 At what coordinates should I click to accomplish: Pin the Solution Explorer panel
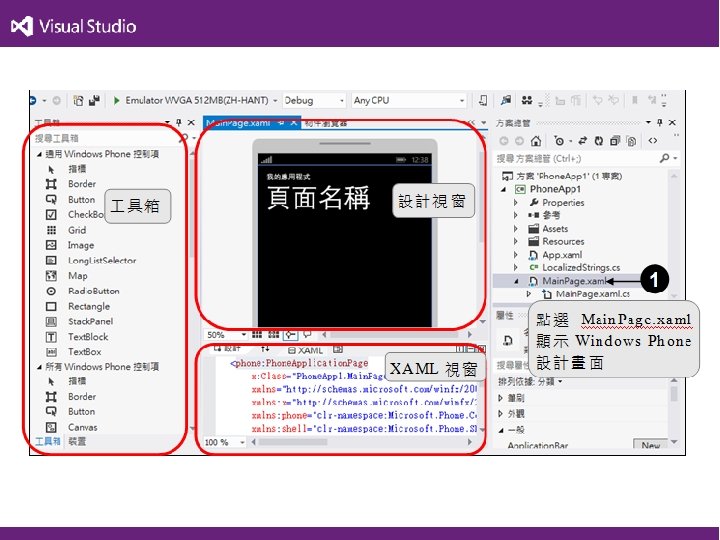(x=659, y=122)
